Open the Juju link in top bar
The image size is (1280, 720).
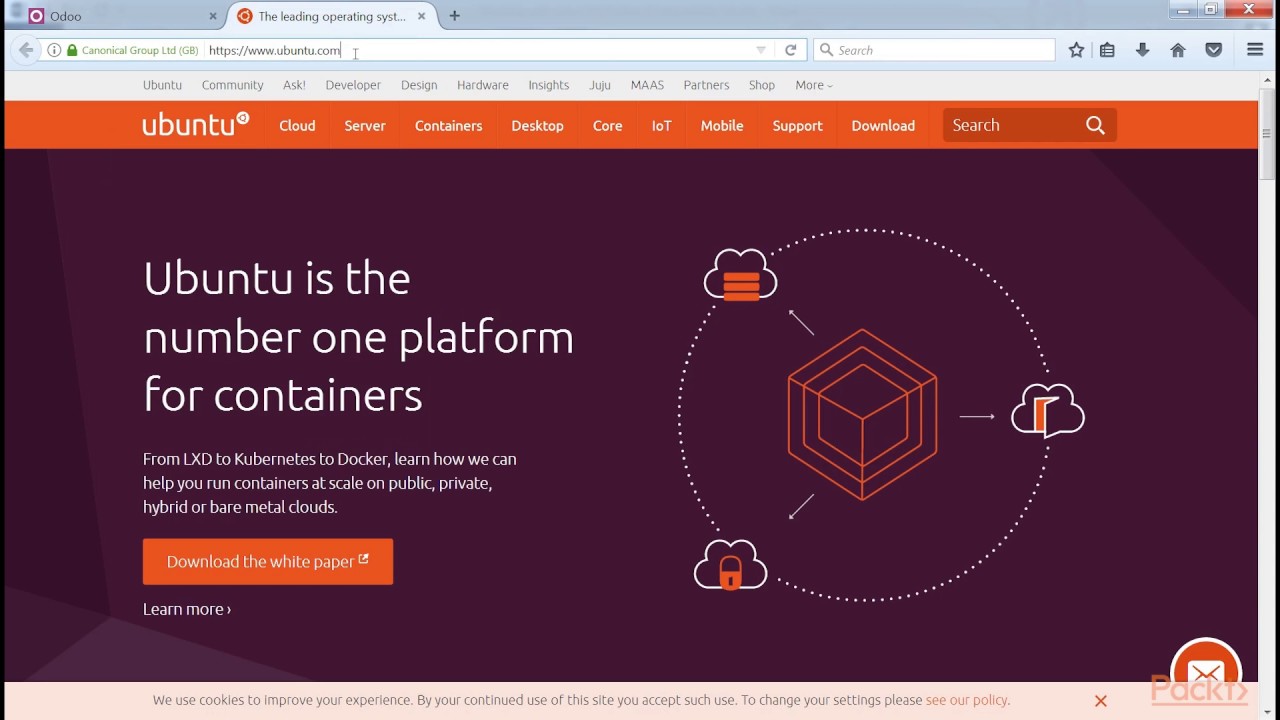(x=600, y=85)
